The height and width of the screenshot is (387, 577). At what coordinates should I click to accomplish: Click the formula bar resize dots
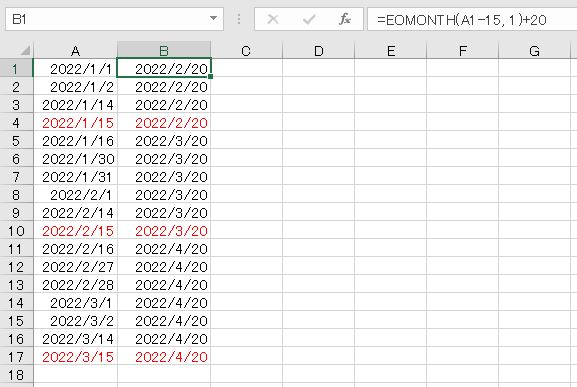(239, 19)
